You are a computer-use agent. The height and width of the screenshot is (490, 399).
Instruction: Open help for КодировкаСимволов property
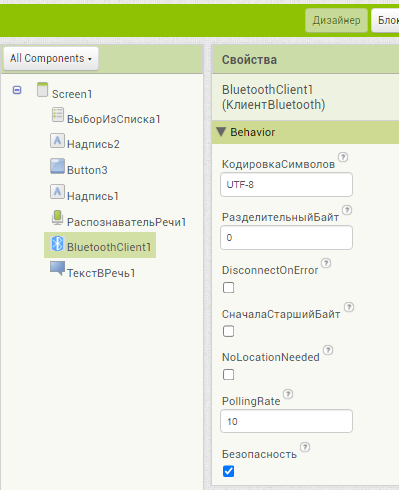343,157
